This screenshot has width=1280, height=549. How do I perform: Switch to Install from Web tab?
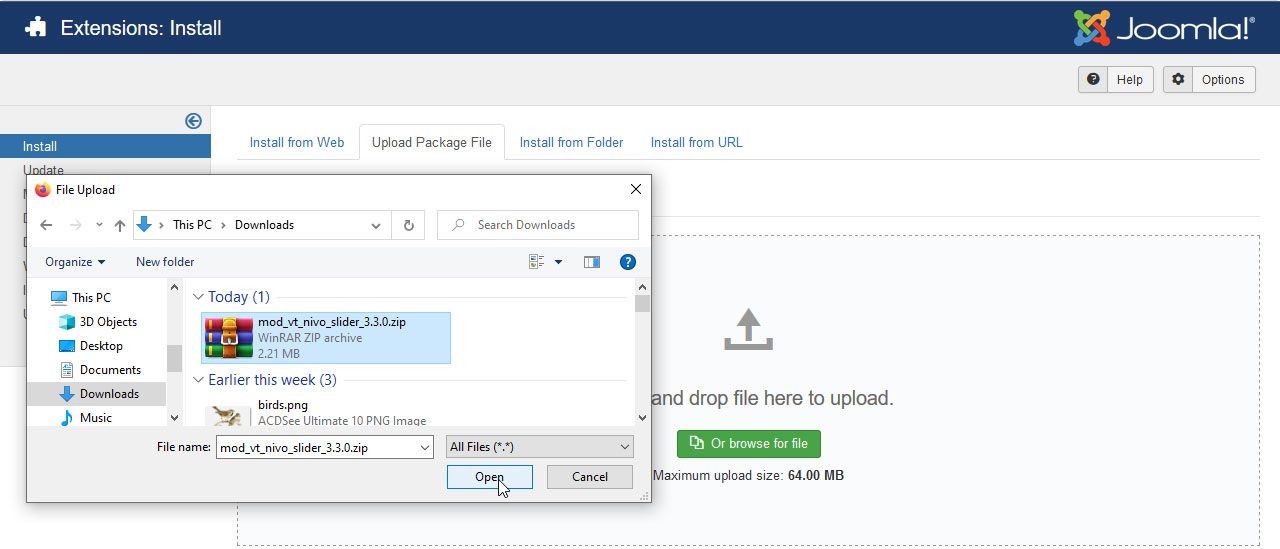(x=297, y=142)
